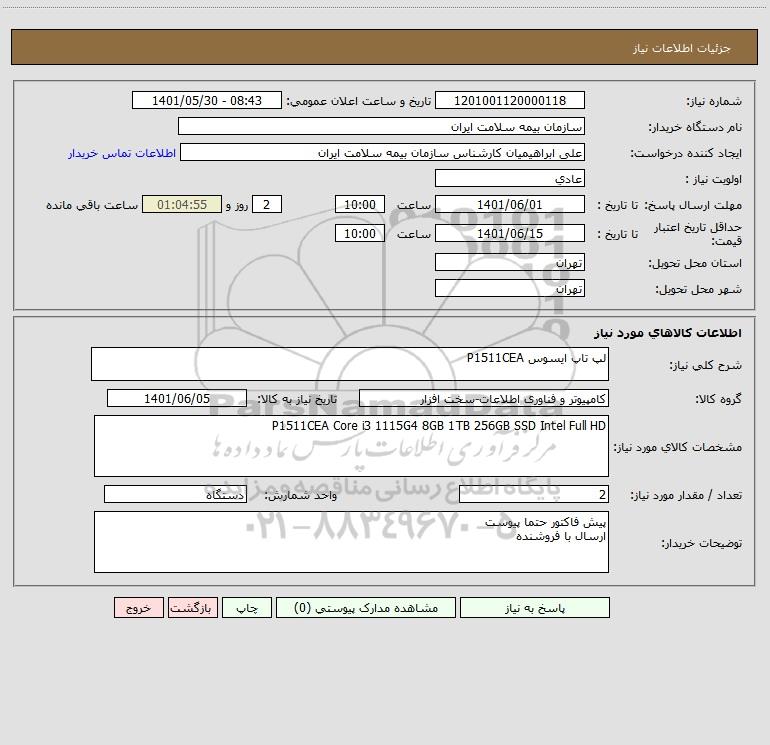770x745 pixels.
Task: Click the remaining time countdown 01:04:55
Action: pyautogui.click(x=182, y=204)
